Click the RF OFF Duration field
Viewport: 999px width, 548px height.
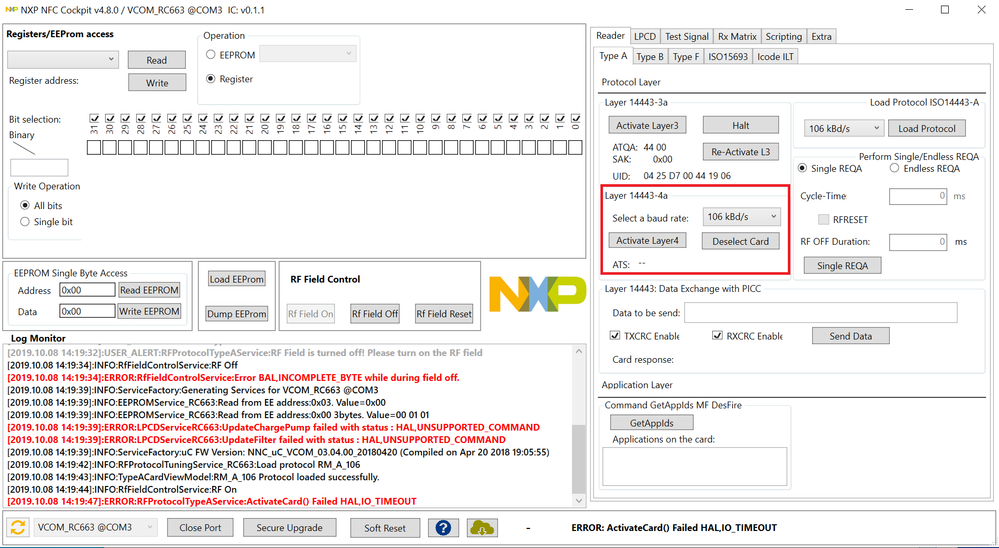coord(918,242)
